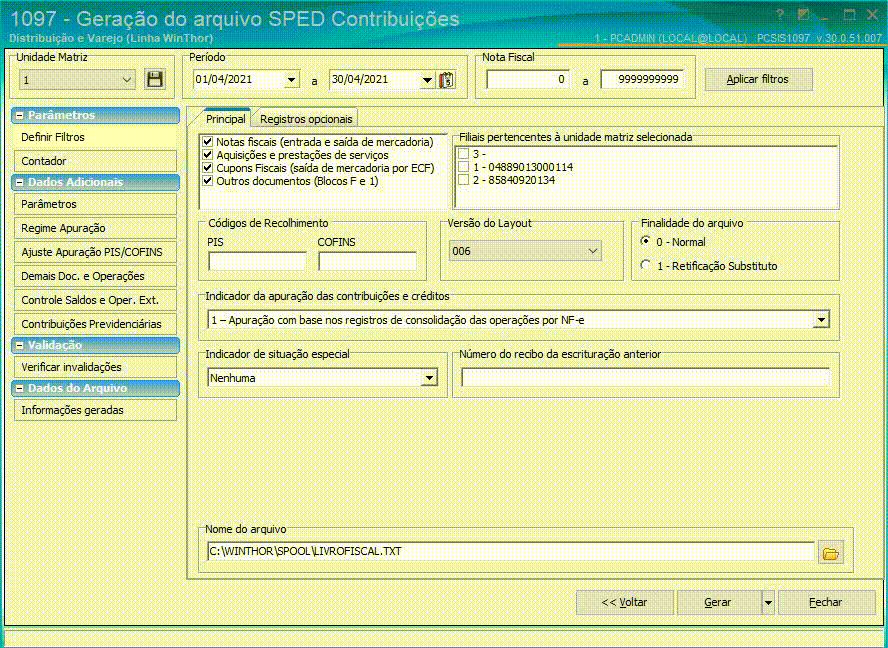Collapse the Validação section
The image size is (888, 648).
click(19, 345)
